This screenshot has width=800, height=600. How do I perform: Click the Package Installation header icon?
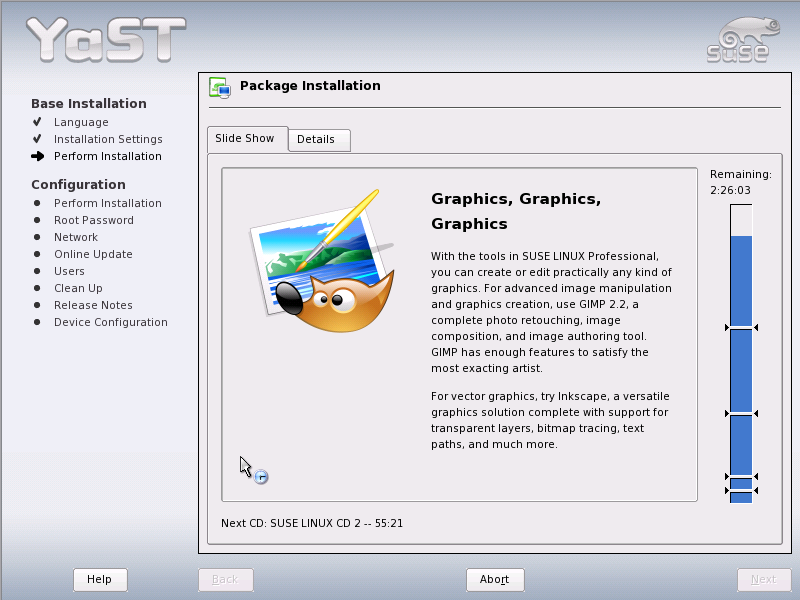coord(220,87)
